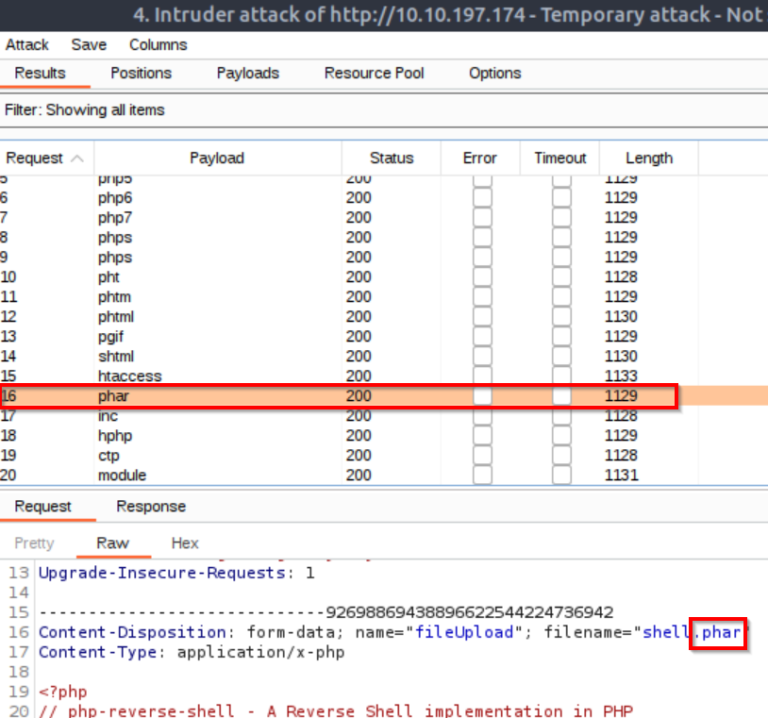768x718 pixels.
Task: Open the Attack menu
Action: point(27,45)
